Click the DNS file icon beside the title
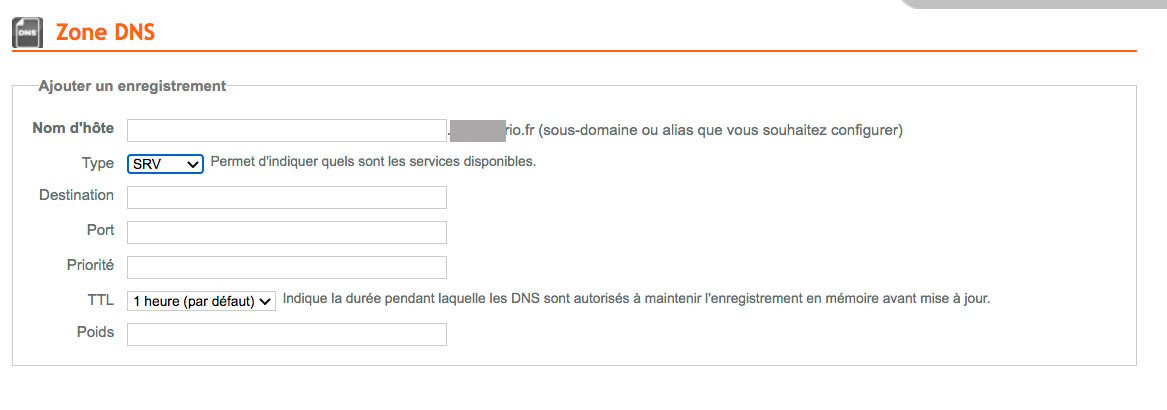 point(28,33)
